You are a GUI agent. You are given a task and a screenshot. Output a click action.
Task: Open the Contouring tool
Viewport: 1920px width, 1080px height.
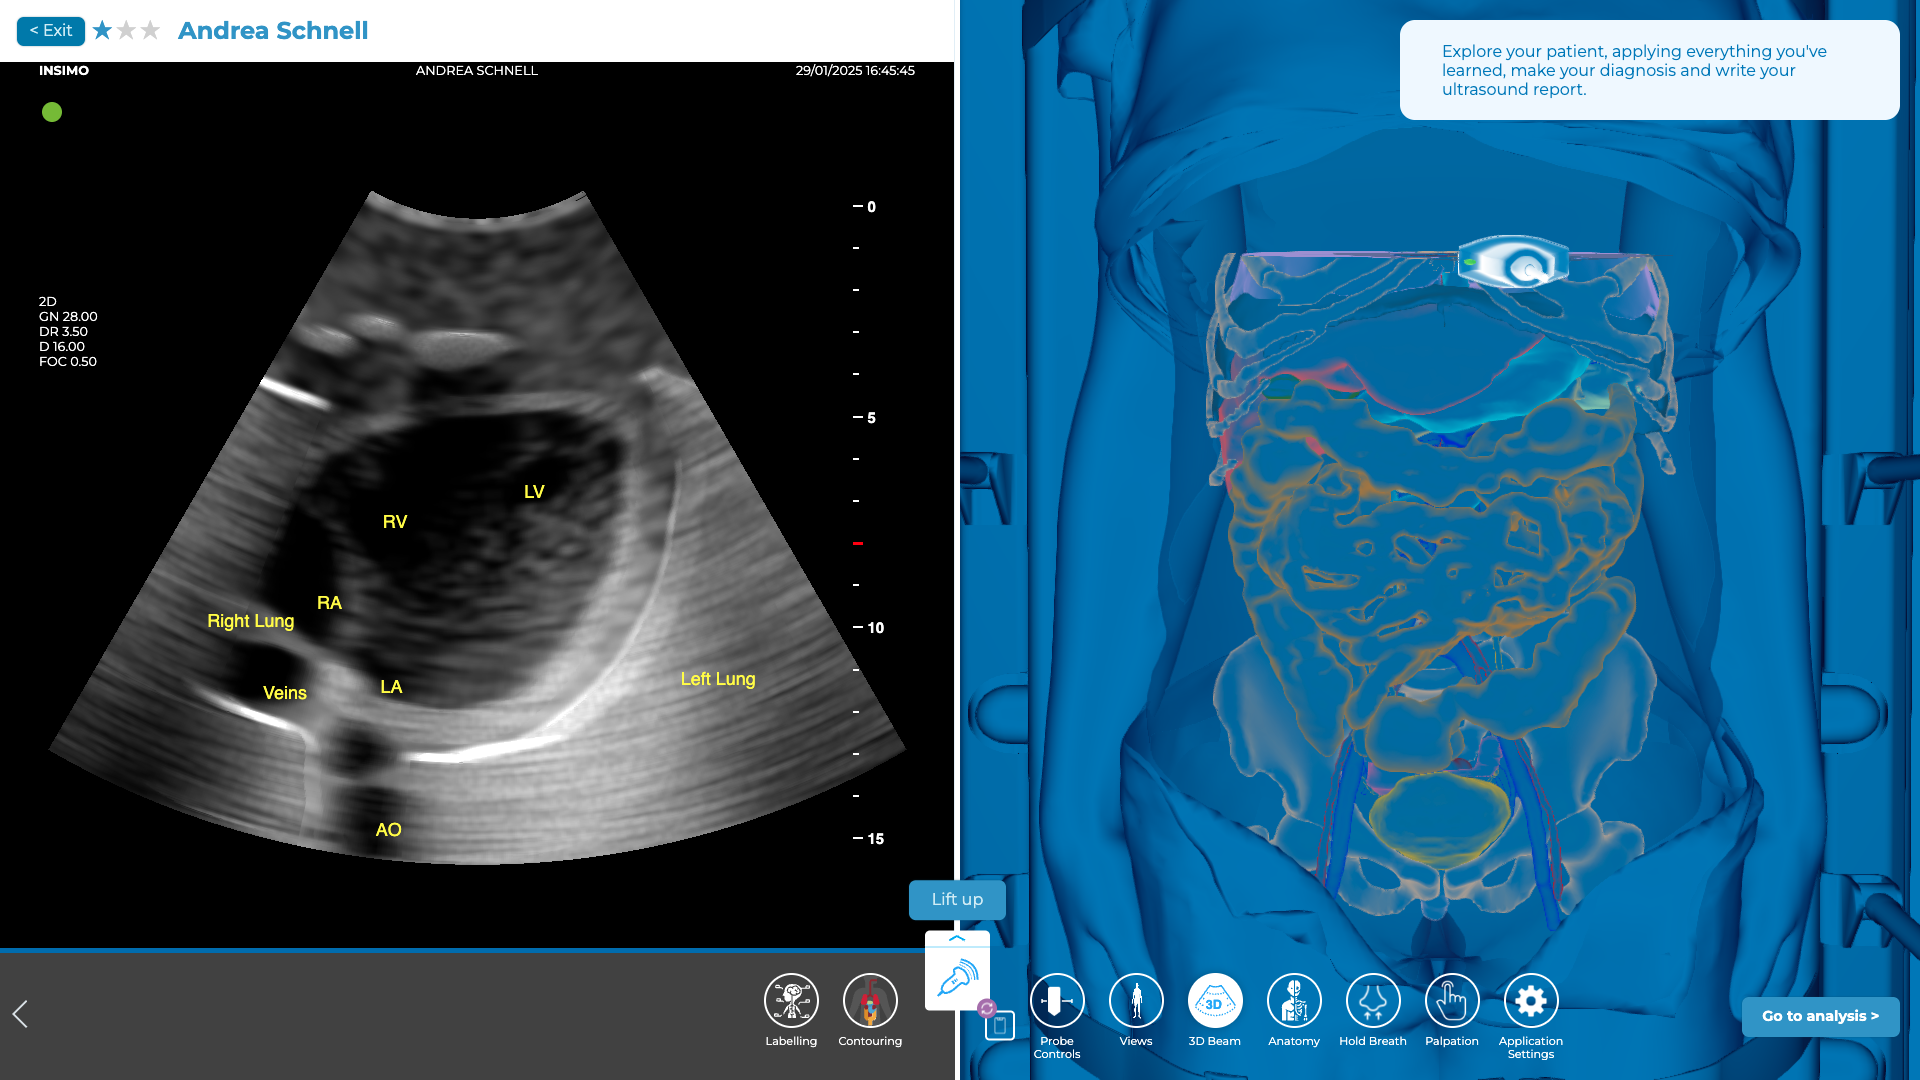870,1001
